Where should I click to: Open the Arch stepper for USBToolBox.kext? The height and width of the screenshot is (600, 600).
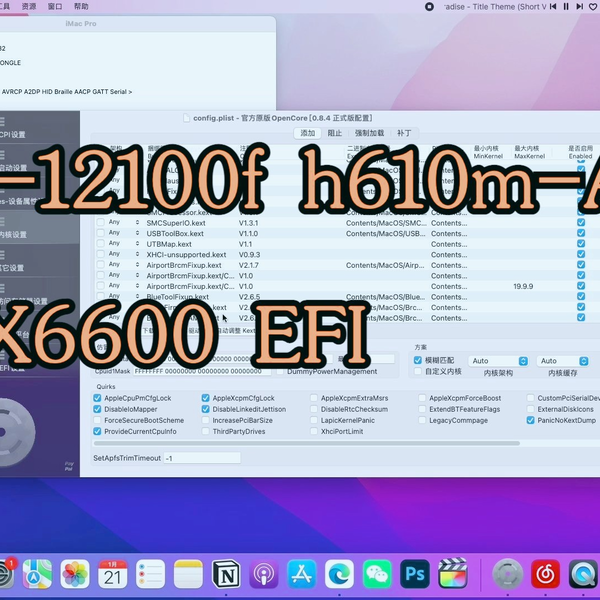[x=137, y=233]
